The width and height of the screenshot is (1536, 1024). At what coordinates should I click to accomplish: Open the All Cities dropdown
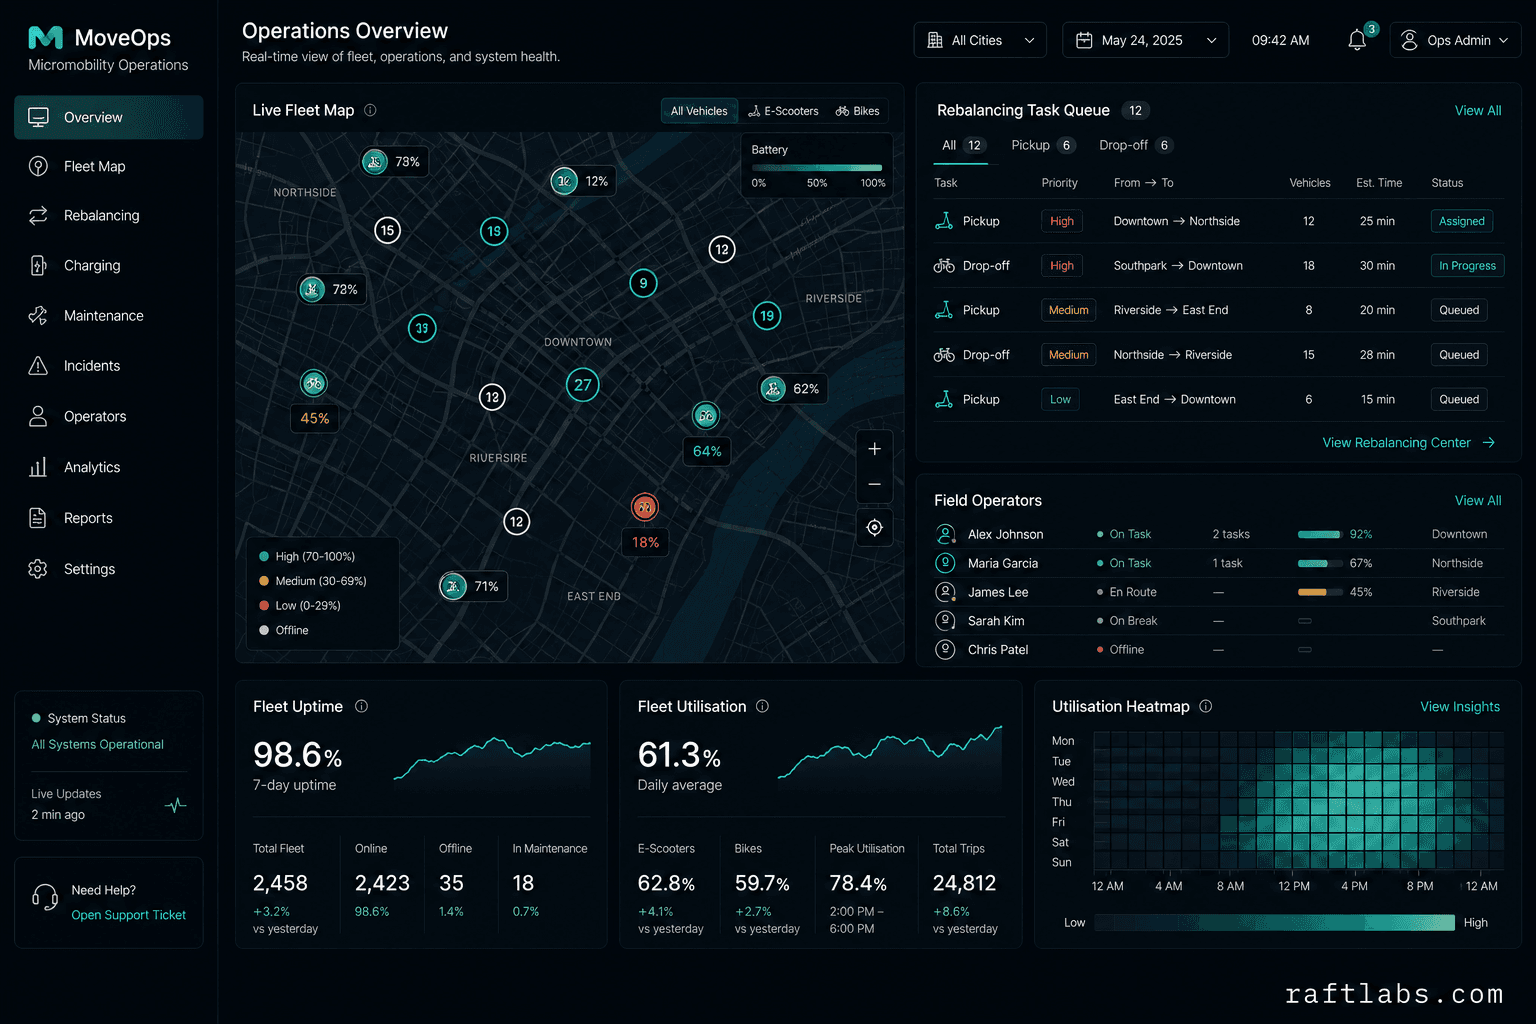(980, 40)
